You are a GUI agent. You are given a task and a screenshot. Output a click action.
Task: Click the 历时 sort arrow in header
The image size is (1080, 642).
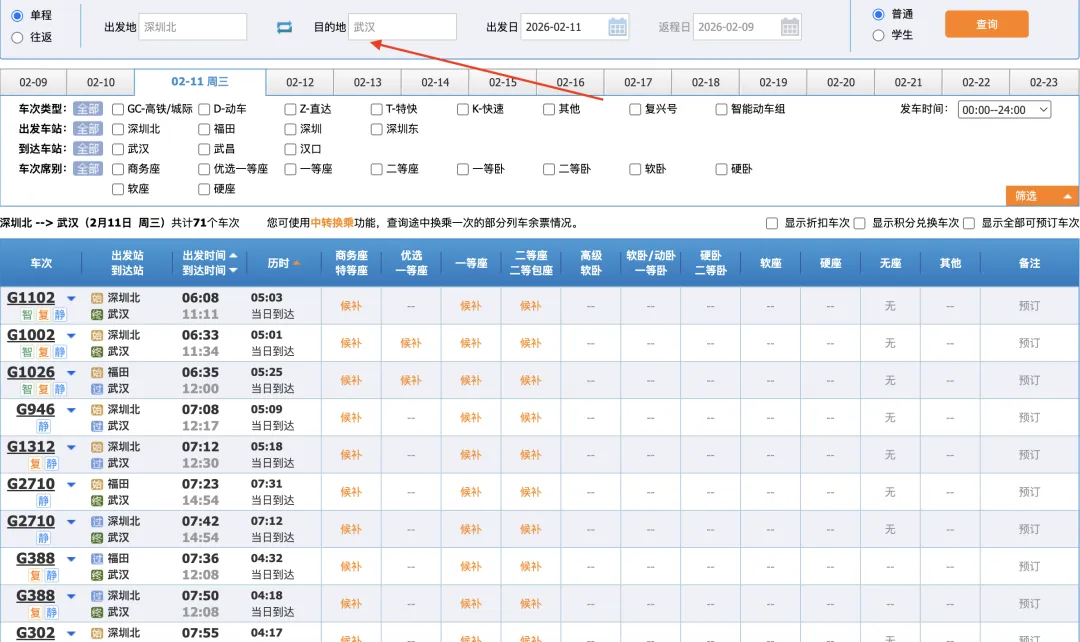click(x=298, y=263)
